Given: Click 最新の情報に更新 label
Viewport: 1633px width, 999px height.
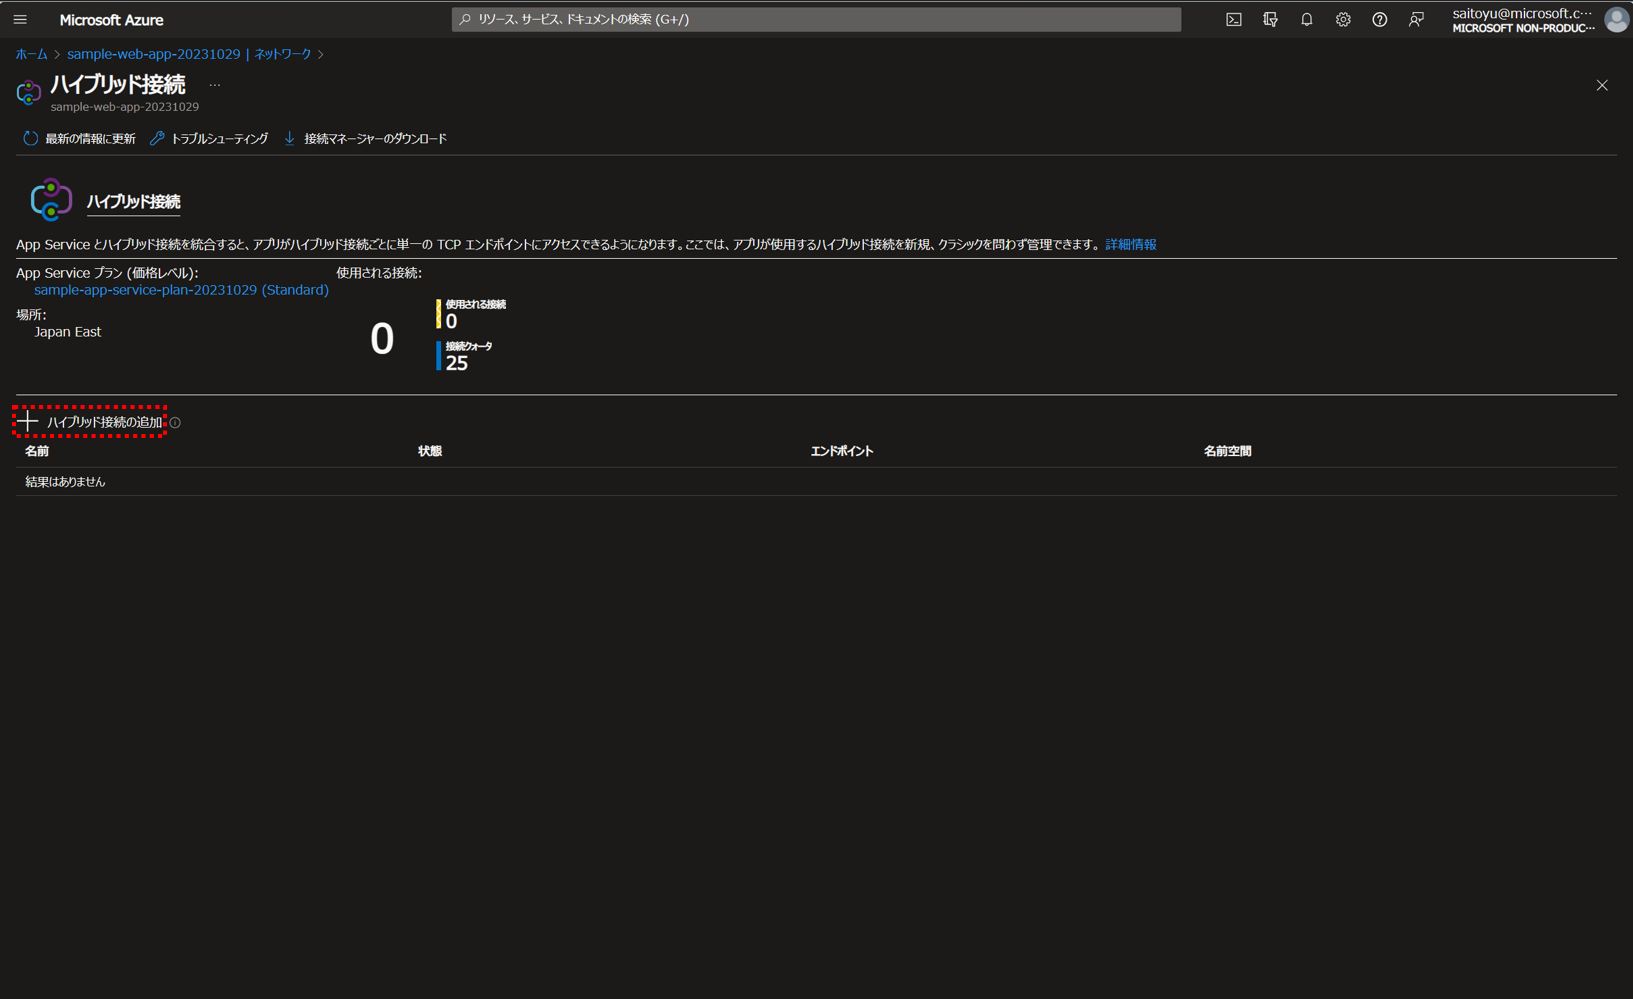Looking at the screenshot, I should pos(90,139).
